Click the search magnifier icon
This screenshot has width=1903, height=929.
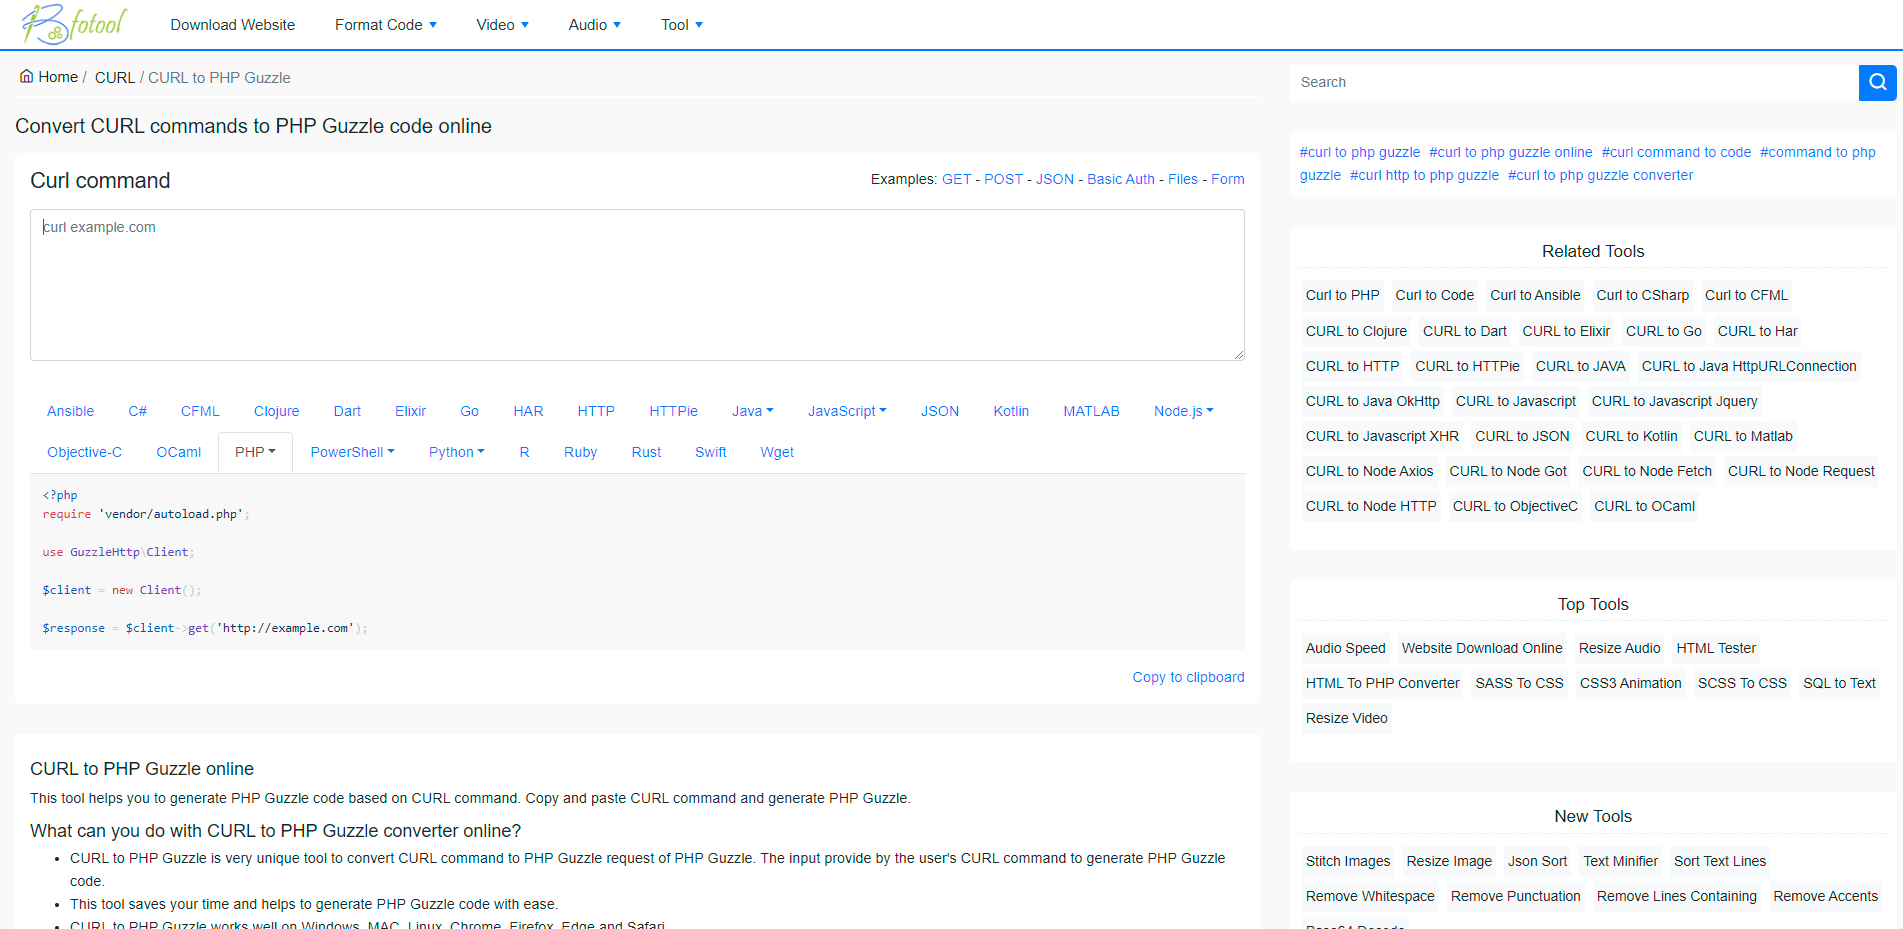[1877, 82]
